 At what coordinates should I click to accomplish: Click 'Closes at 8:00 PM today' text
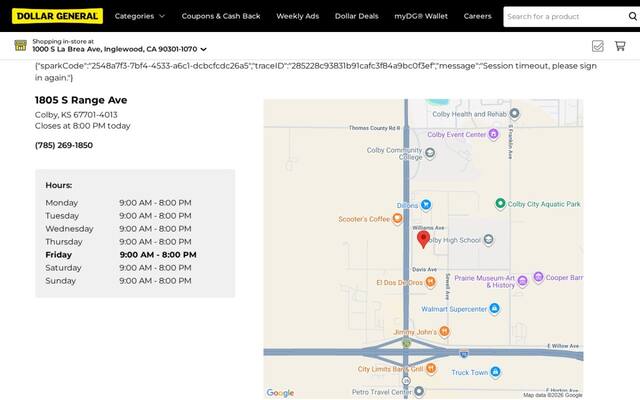tap(82, 126)
